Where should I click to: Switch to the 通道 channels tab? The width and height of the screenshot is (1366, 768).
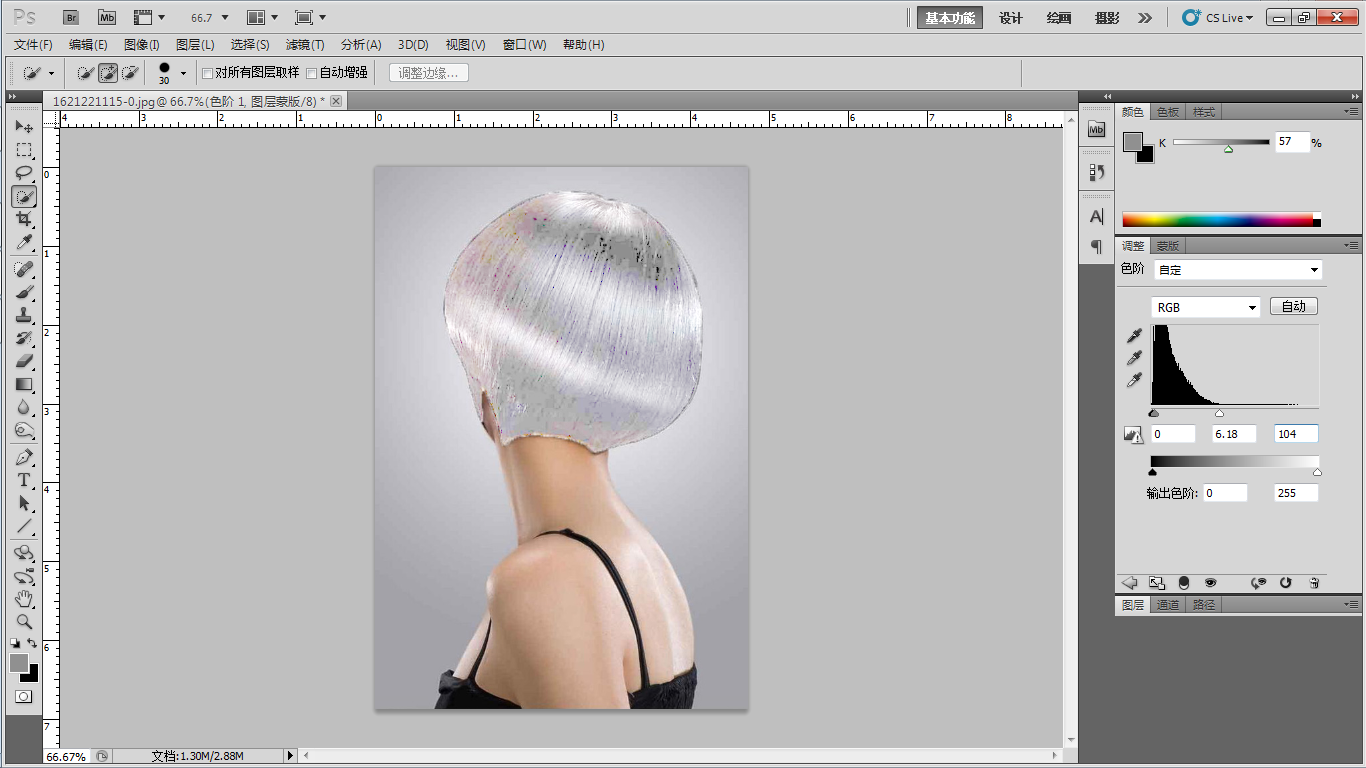1168,605
